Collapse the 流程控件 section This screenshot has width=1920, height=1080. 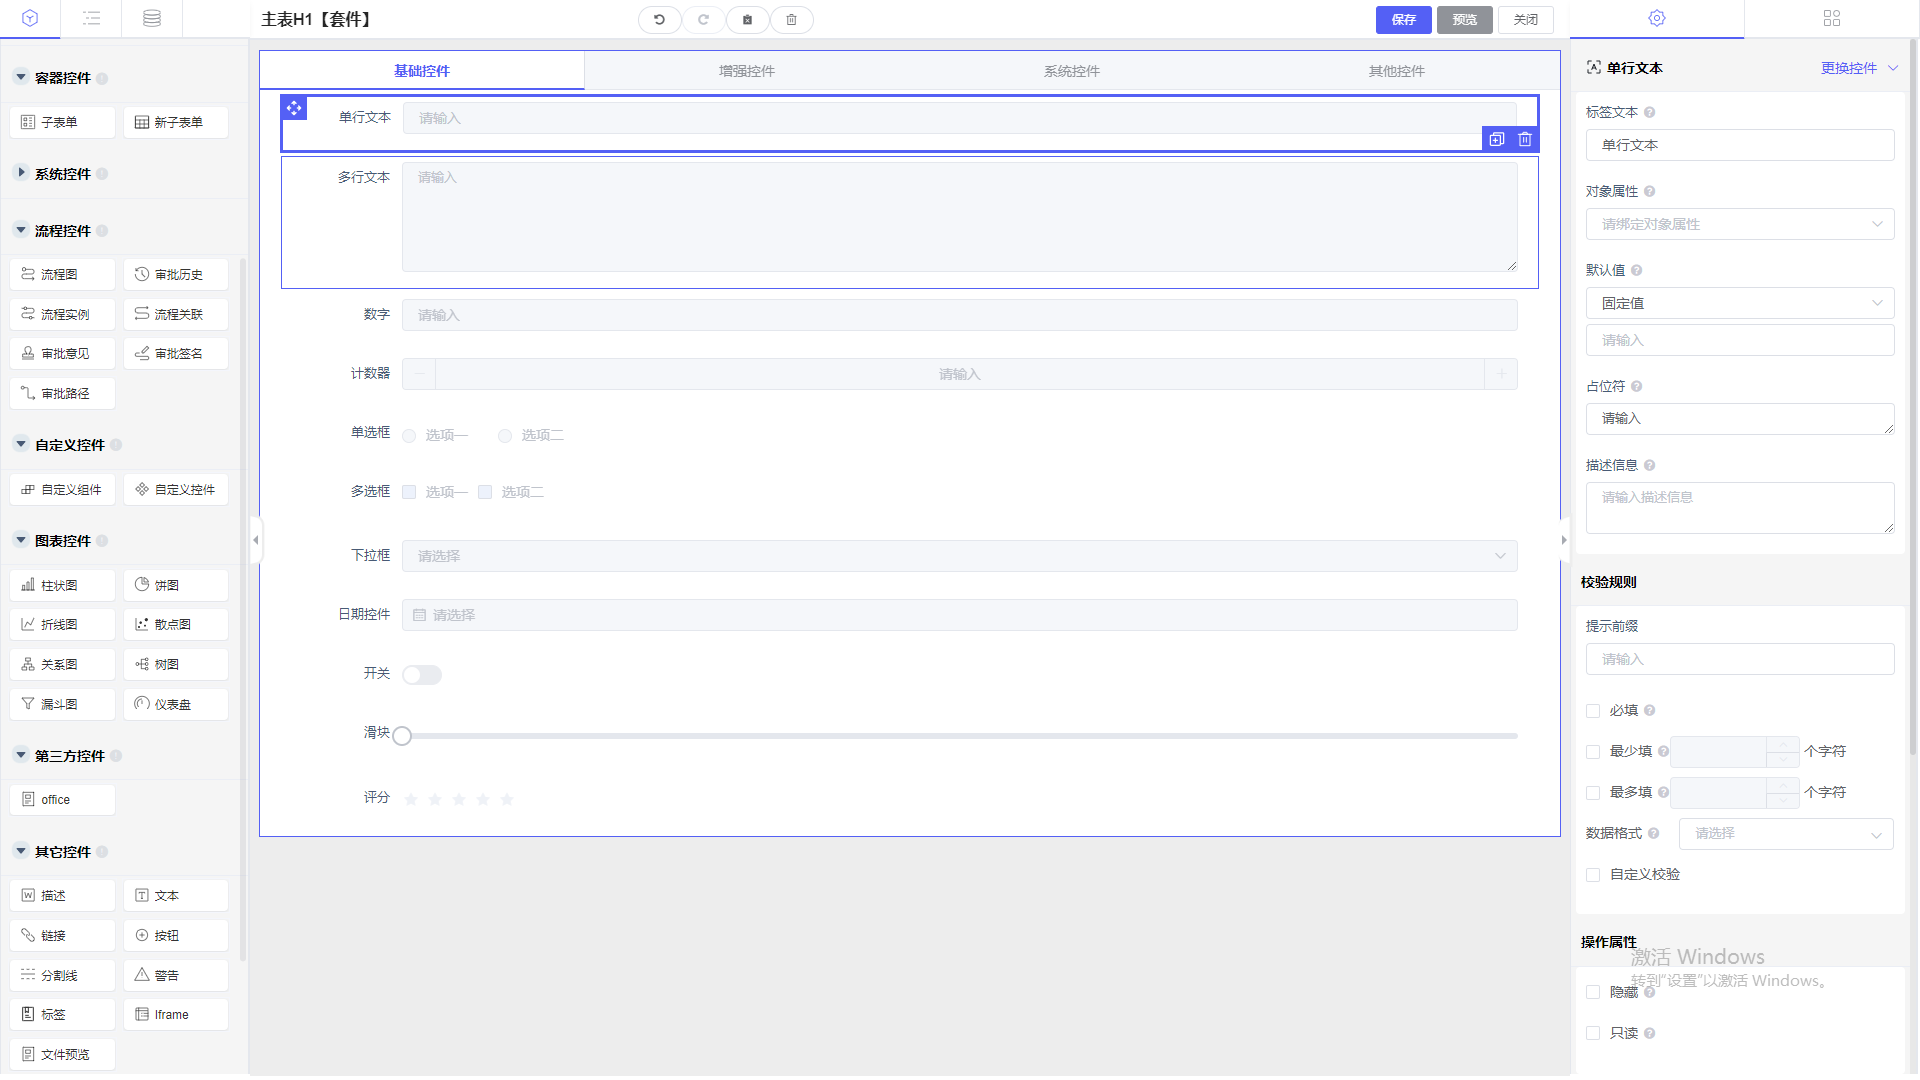click(x=21, y=231)
